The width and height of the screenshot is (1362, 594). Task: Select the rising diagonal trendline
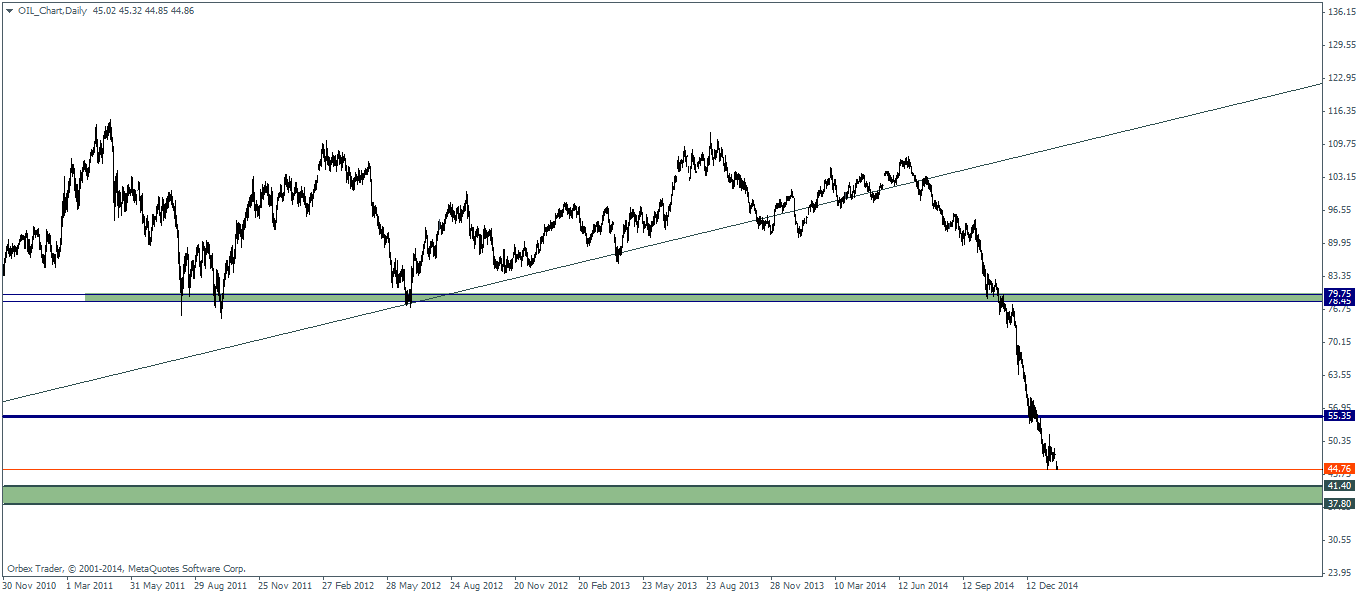click(x=662, y=243)
